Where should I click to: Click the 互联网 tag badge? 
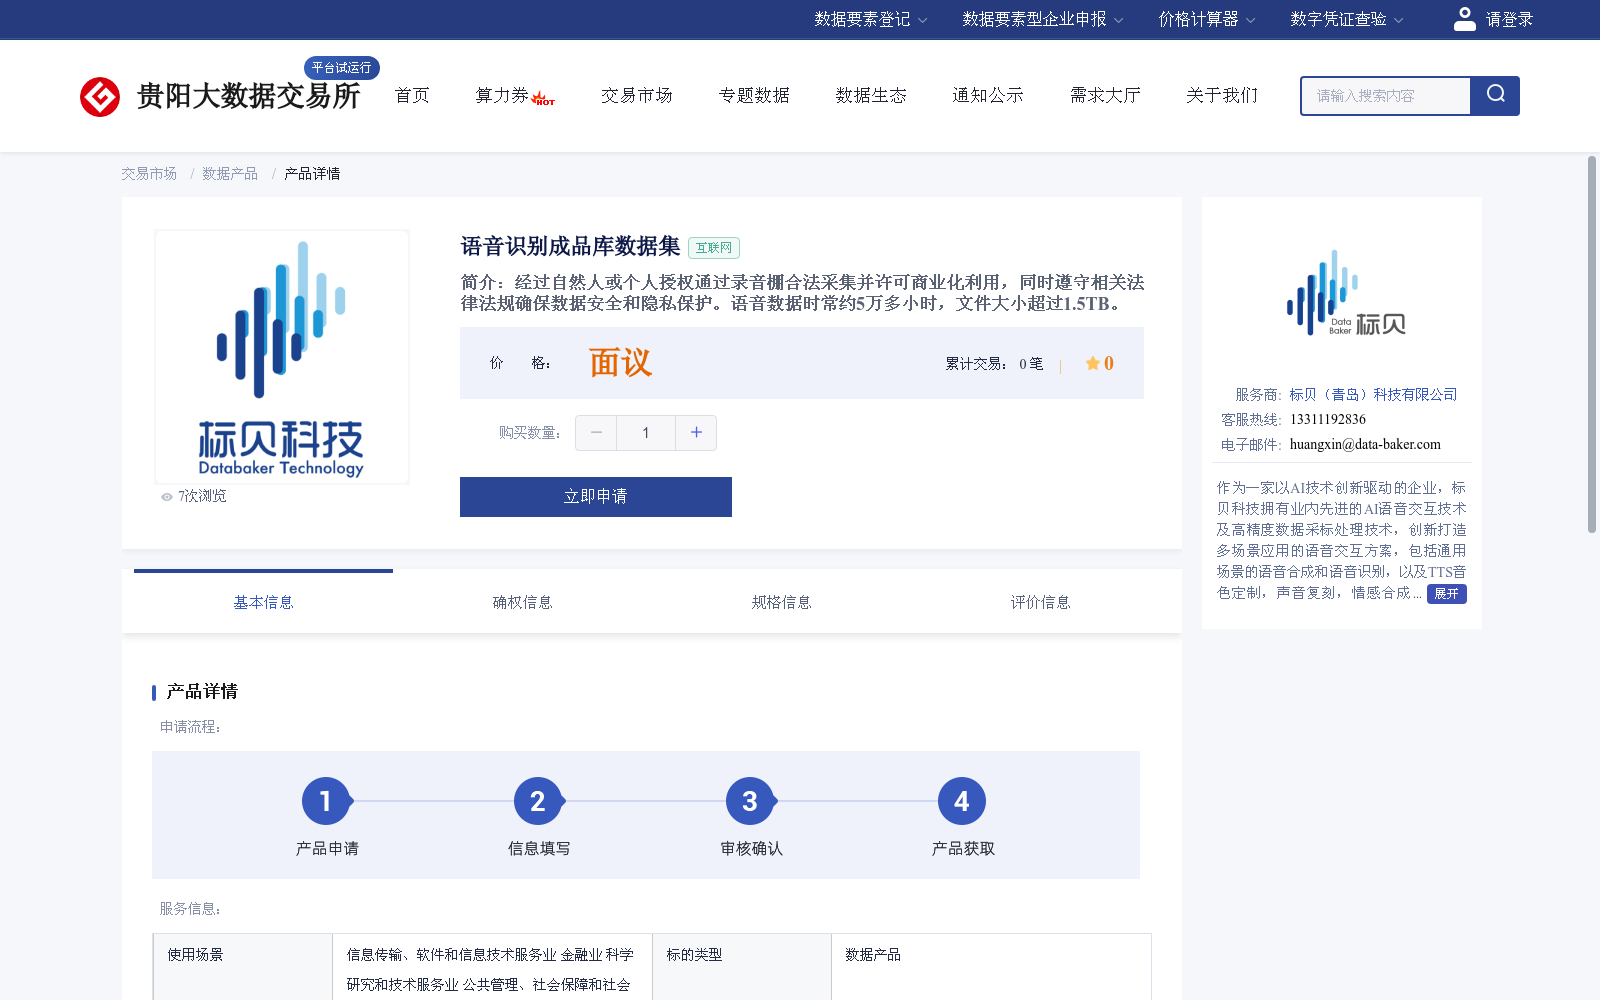(714, 248)
